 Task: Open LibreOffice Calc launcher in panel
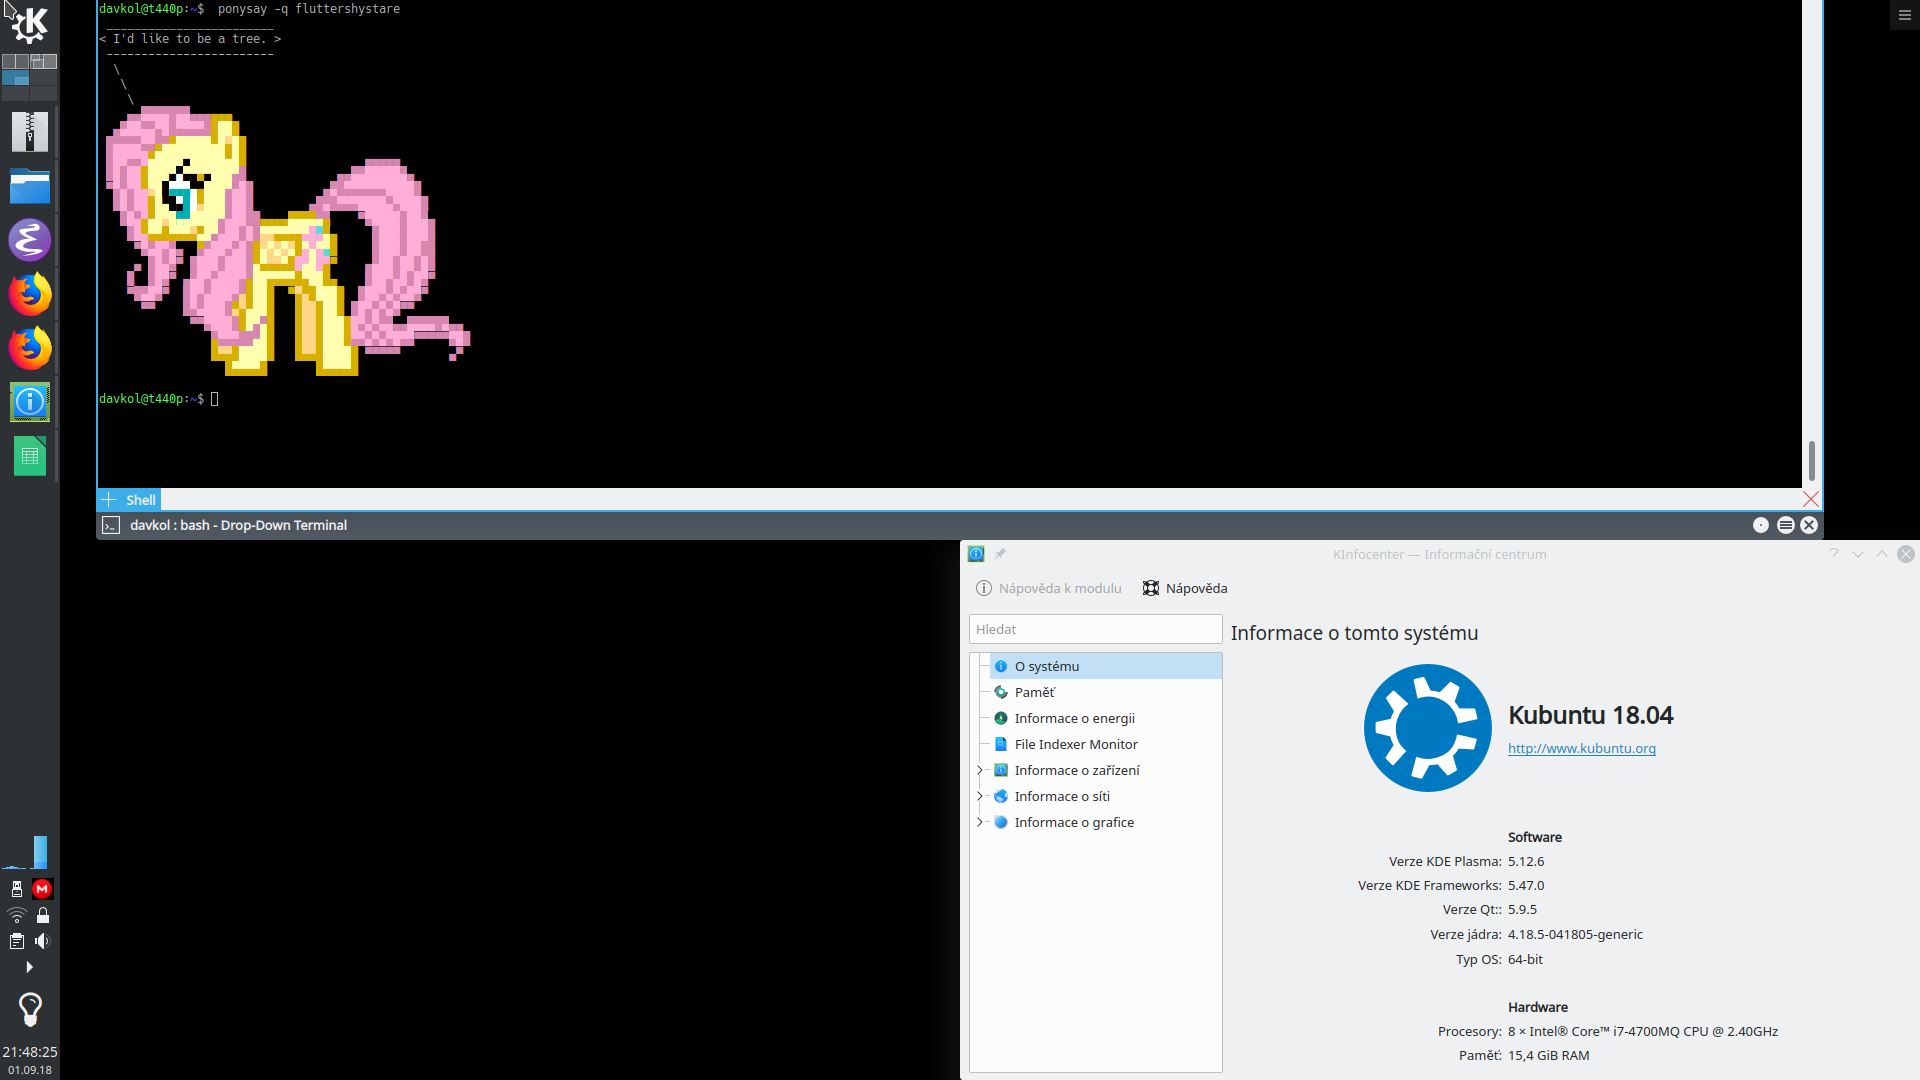click(x=30, y=456)
